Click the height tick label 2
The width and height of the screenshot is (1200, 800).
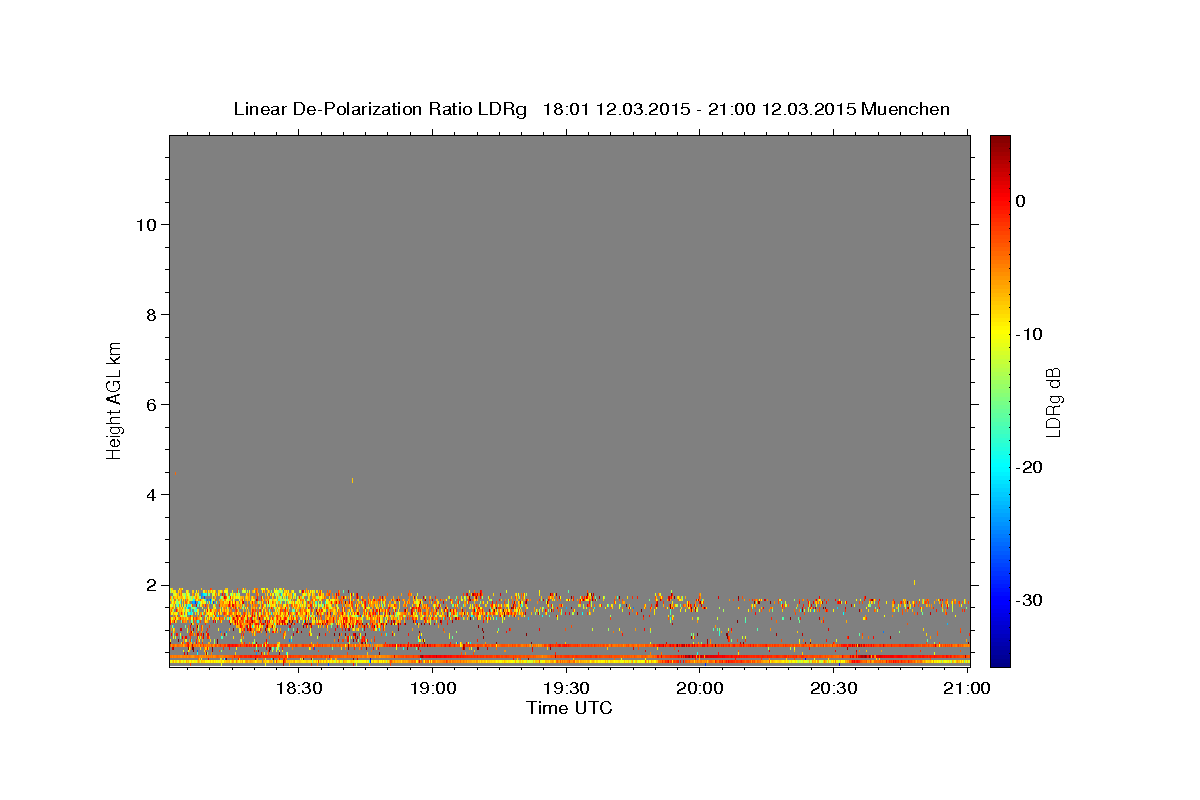pyautogui.click(x=149, y=584)
